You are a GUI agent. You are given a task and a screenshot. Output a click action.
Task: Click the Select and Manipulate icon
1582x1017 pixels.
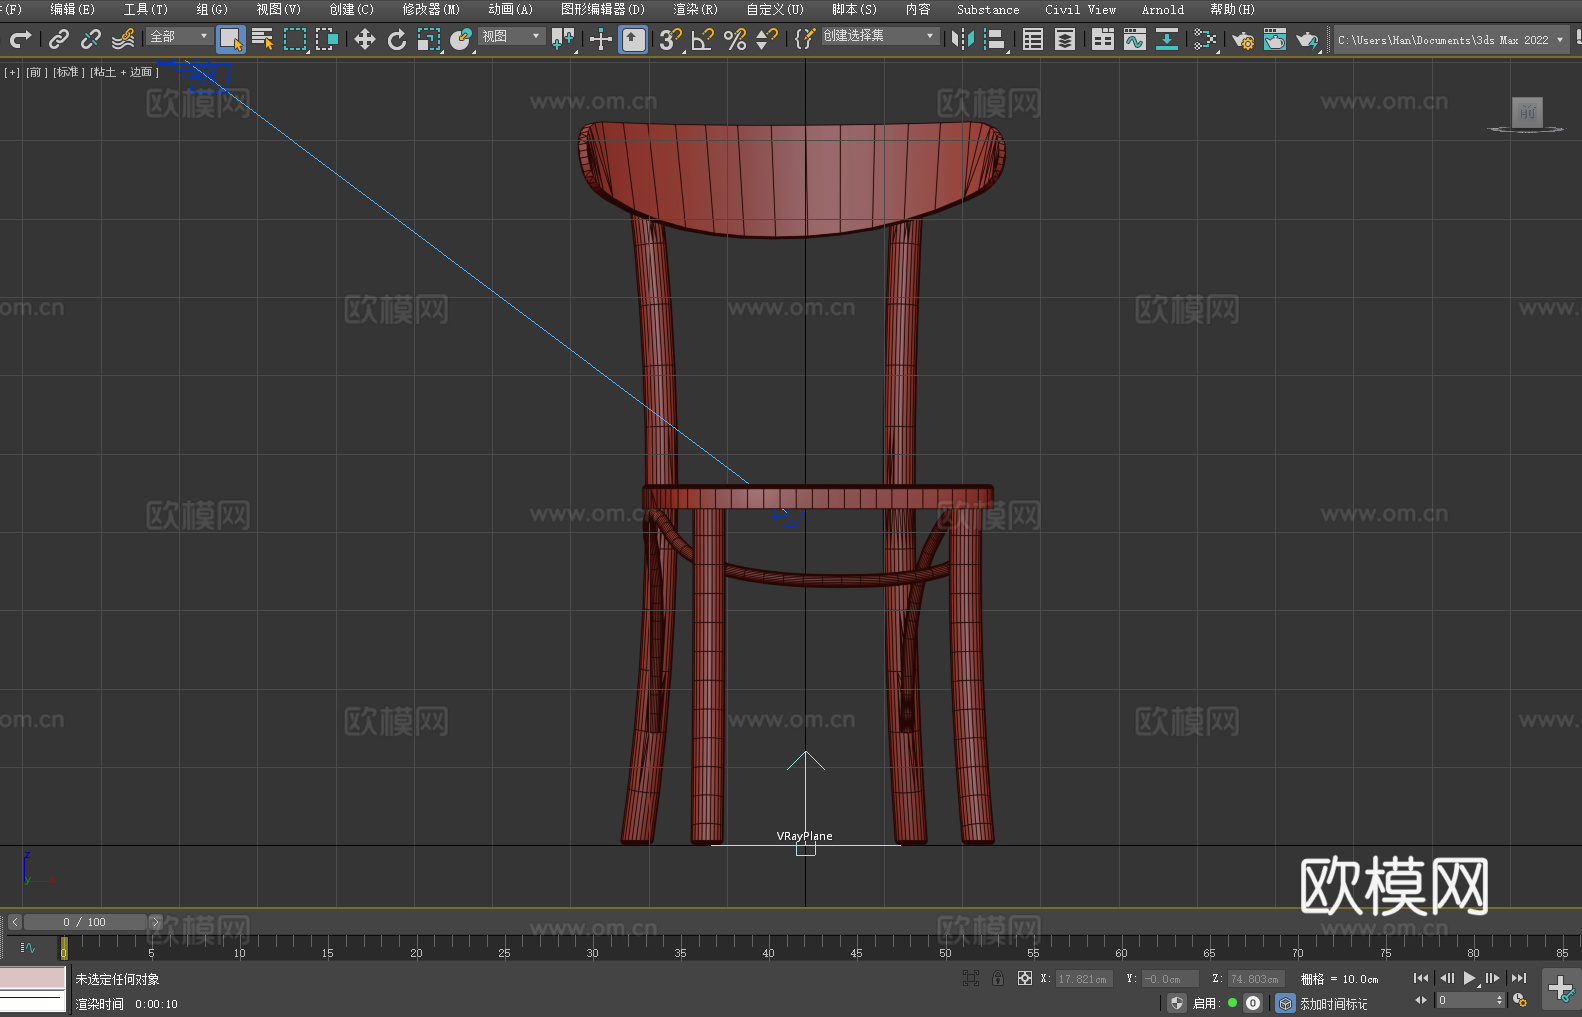click(601, 39)
